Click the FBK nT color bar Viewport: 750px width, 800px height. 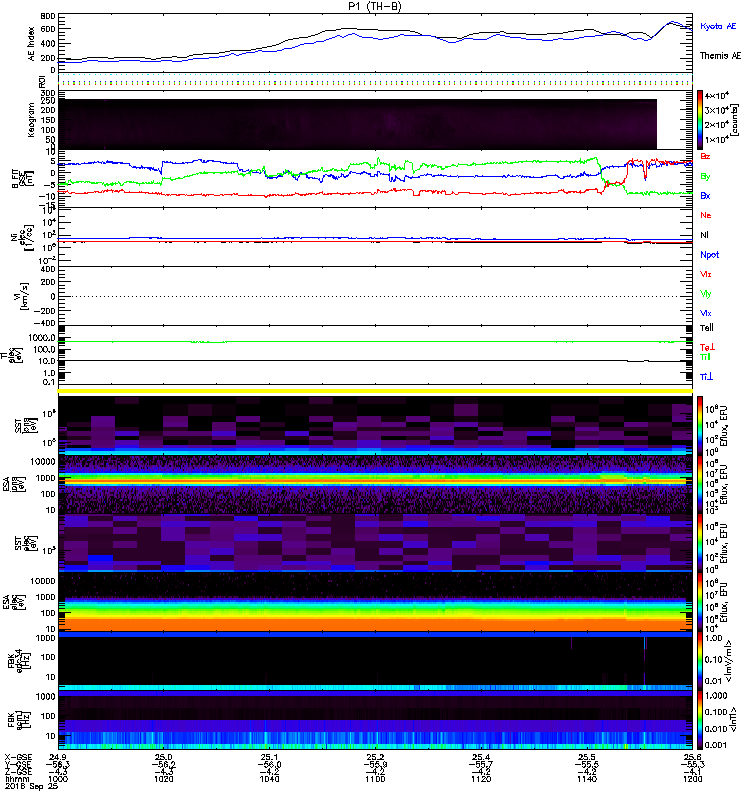pos(700,720)
